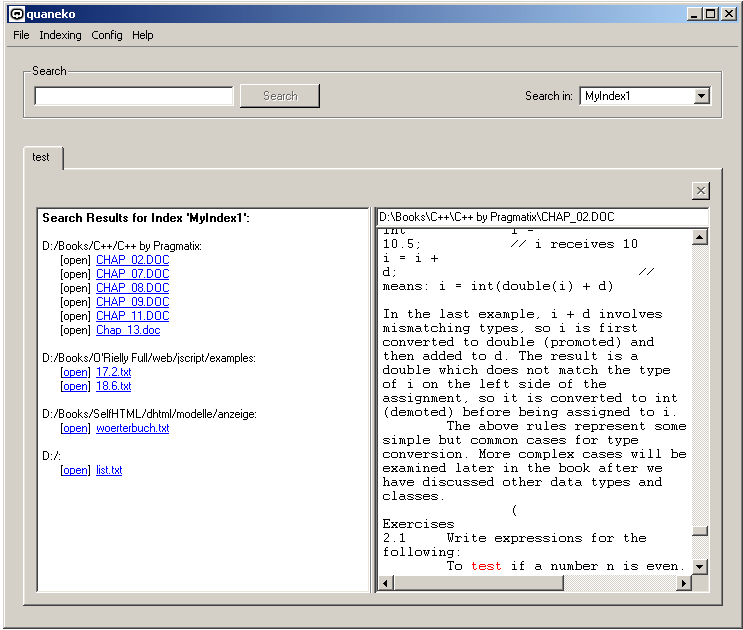Open the Config menu
This screenshot has height=630, width=743.
click(x=107, y=35)
